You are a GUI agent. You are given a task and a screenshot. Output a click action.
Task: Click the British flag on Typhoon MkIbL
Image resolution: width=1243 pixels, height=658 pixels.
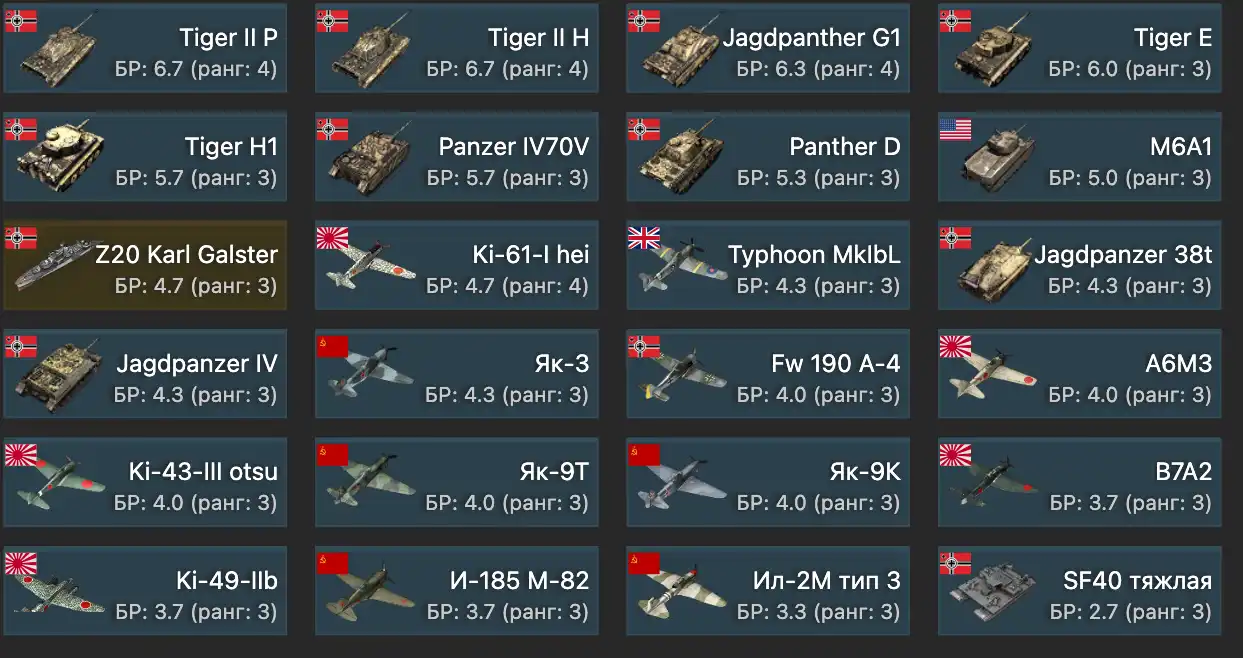(x=644, y=238)
